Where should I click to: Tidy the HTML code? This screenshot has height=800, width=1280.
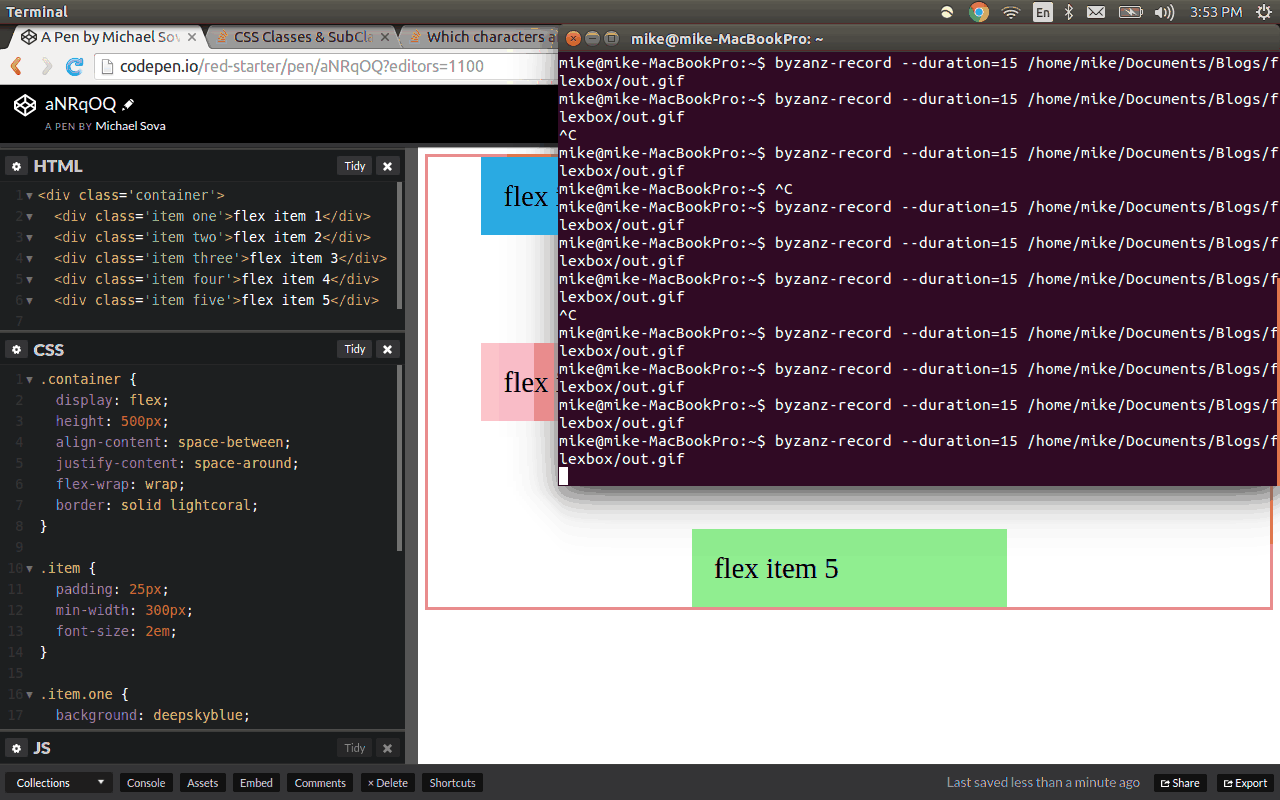pyautogui.click(x=355, y=166)
